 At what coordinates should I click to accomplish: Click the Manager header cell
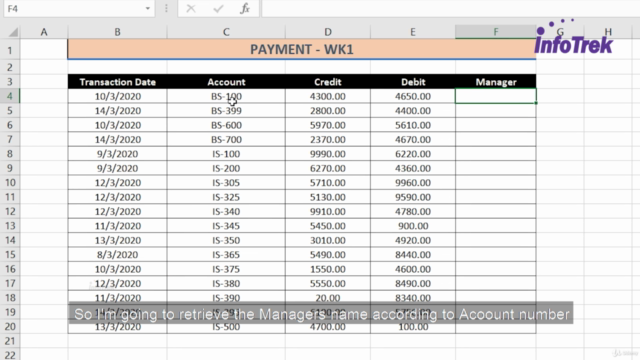point(496,82)
